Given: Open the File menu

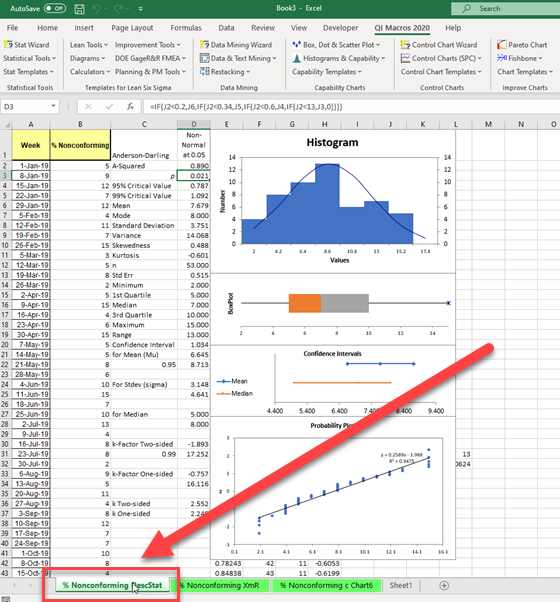Looking at the screenshot, I should [12, 28].
